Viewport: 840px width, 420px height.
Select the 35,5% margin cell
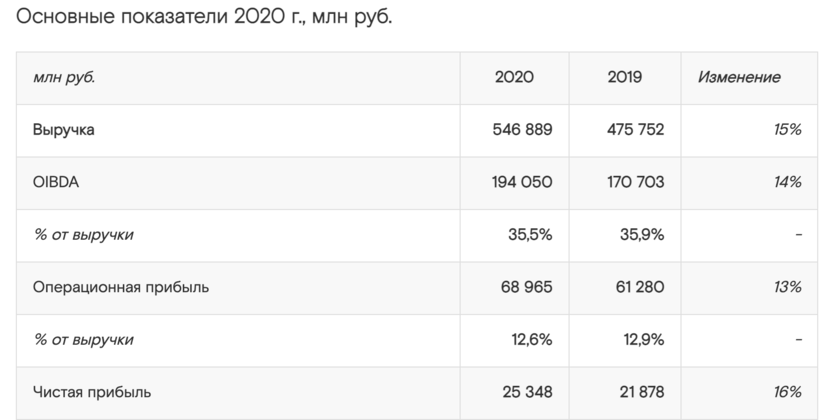coord(532,236)
